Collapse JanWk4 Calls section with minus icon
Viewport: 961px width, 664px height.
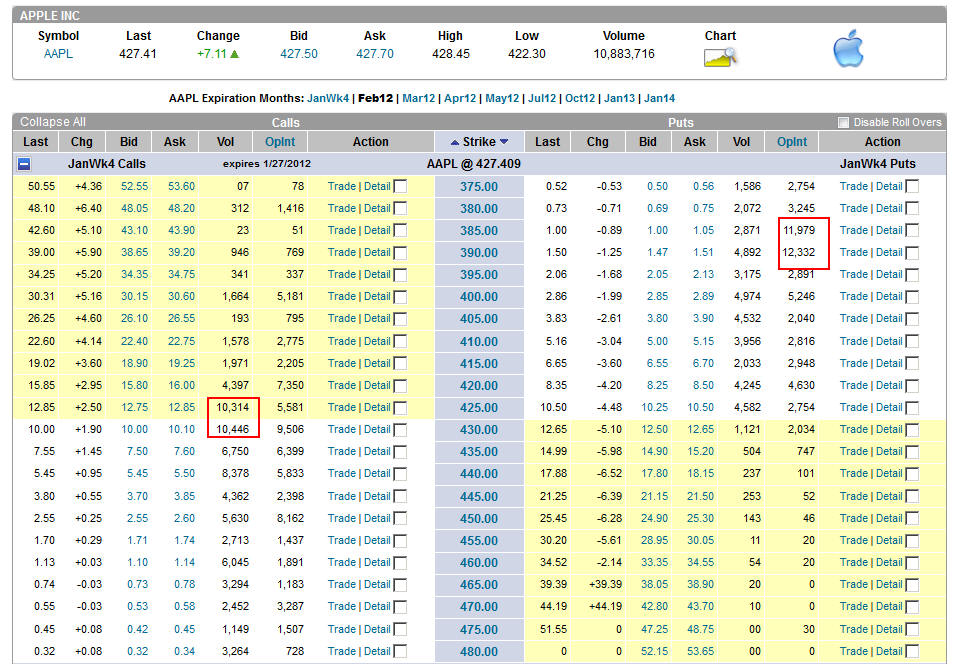(24, 164)
